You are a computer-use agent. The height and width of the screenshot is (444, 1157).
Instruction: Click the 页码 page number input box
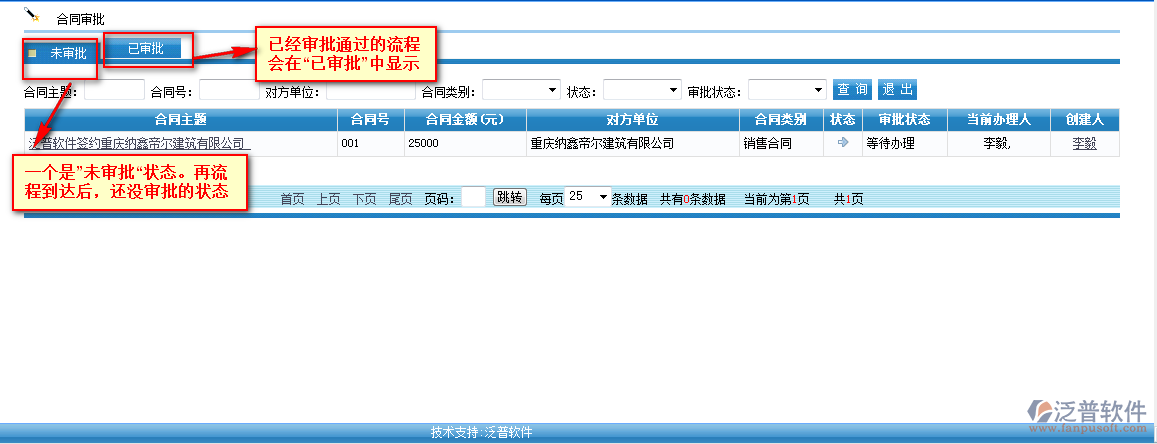coord(473,198)
